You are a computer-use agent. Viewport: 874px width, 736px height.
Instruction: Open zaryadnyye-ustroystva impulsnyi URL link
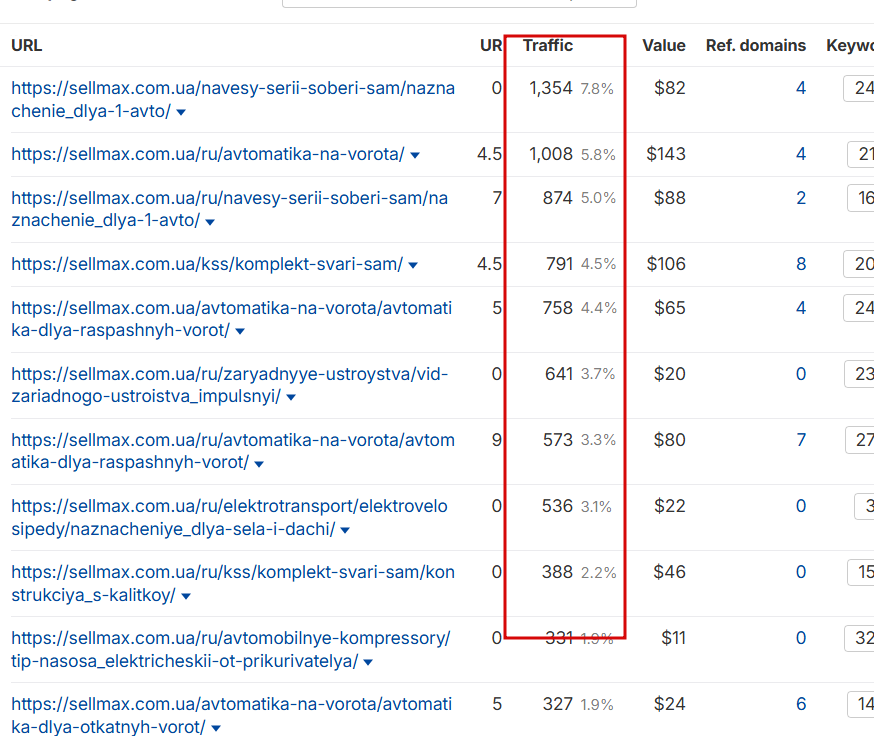click(x=230, y=385)
